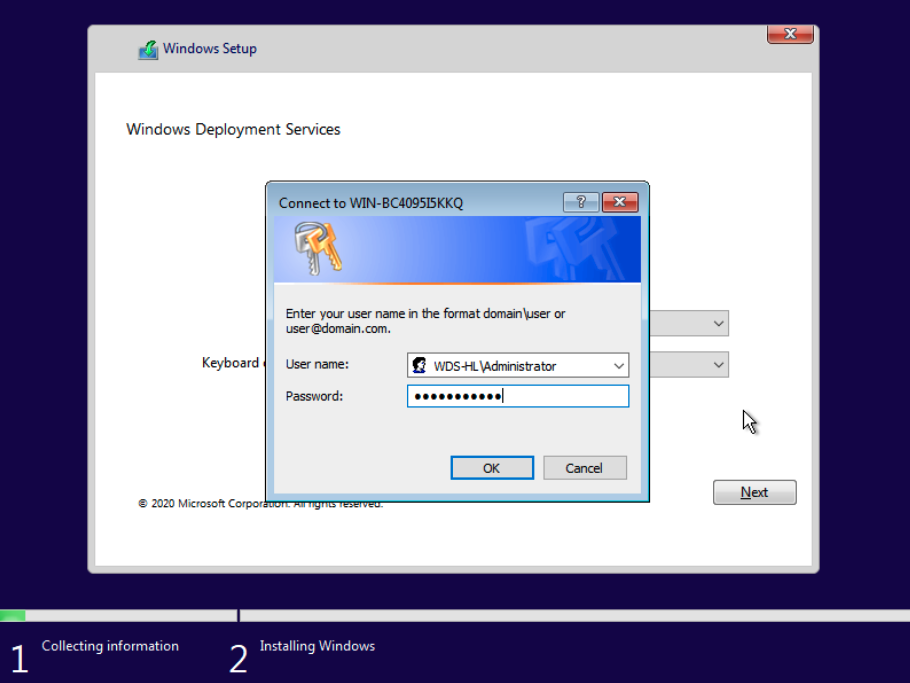Viewport: 910px width, 683px height.
Task: Click the 'User name:' label
Action: (x=317, y=364)
